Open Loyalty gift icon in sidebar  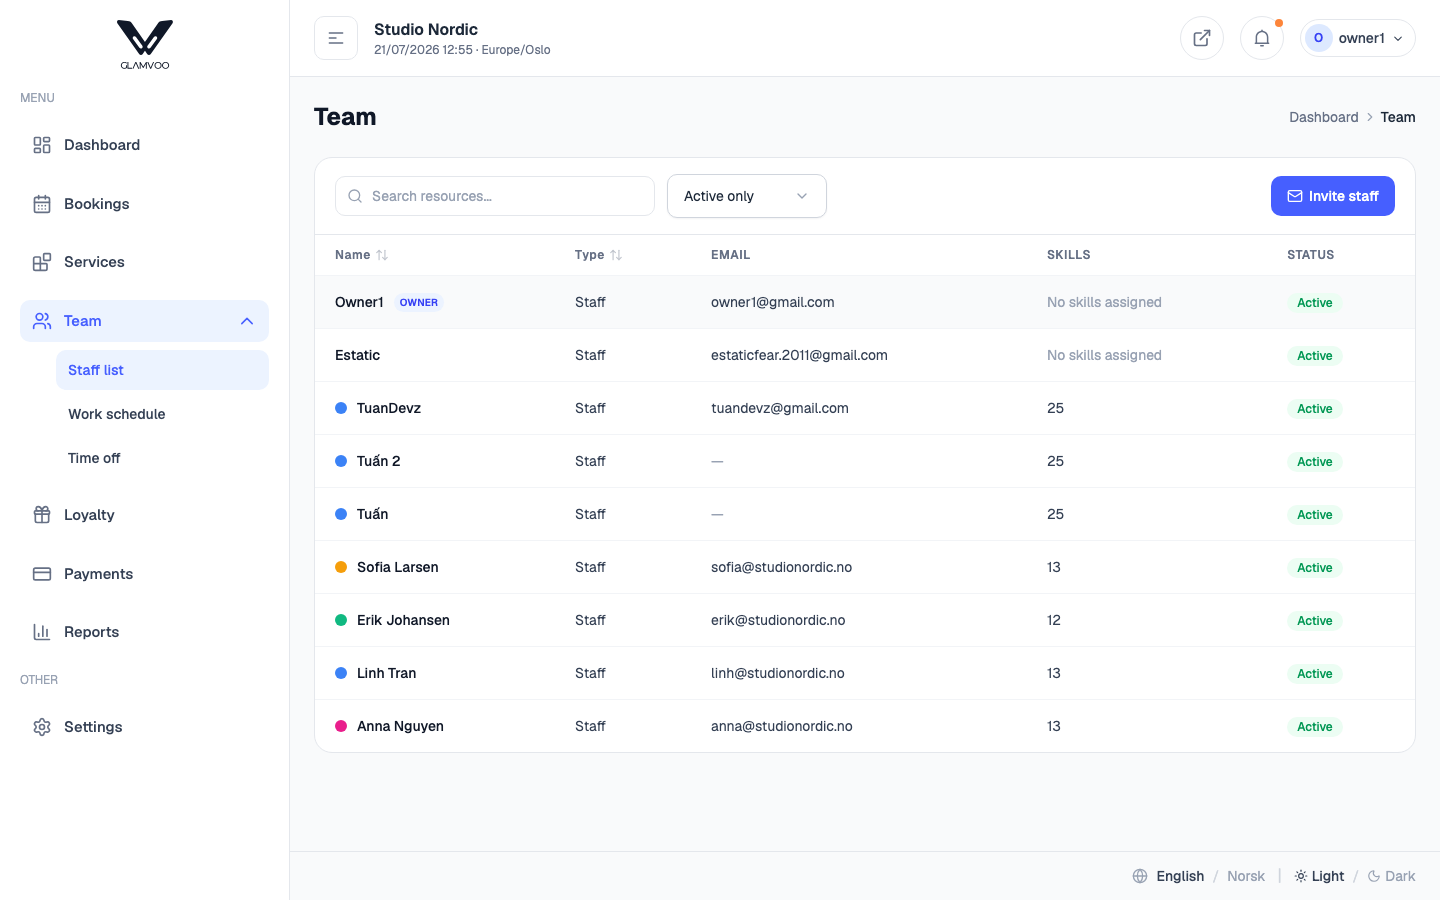[x=42, y=515]
